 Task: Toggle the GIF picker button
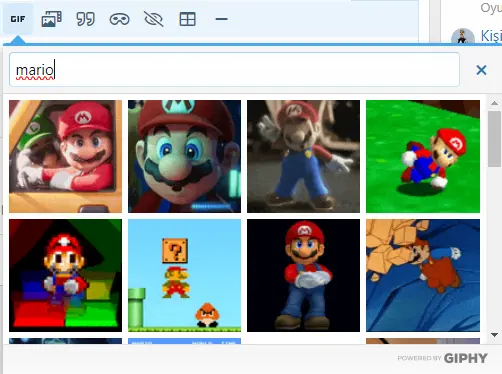coord(18,19)
